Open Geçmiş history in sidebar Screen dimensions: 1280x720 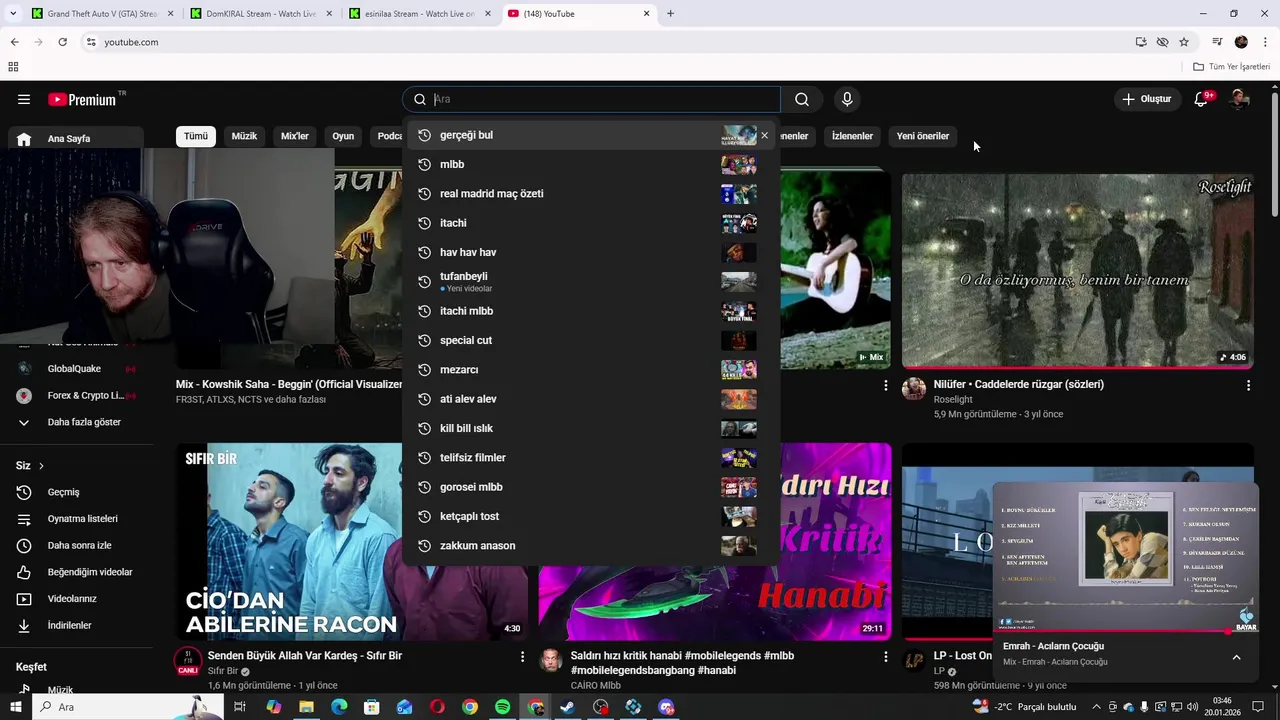[x=76, y=492]
